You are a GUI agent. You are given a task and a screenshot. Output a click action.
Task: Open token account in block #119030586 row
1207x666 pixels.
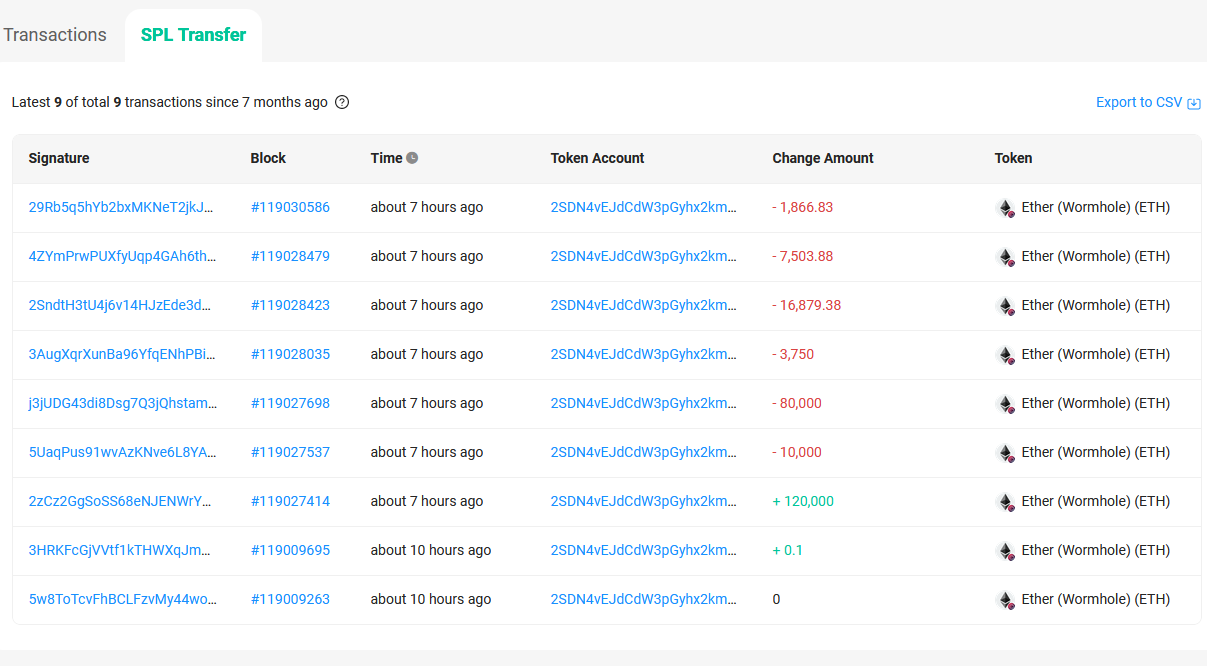644,207
